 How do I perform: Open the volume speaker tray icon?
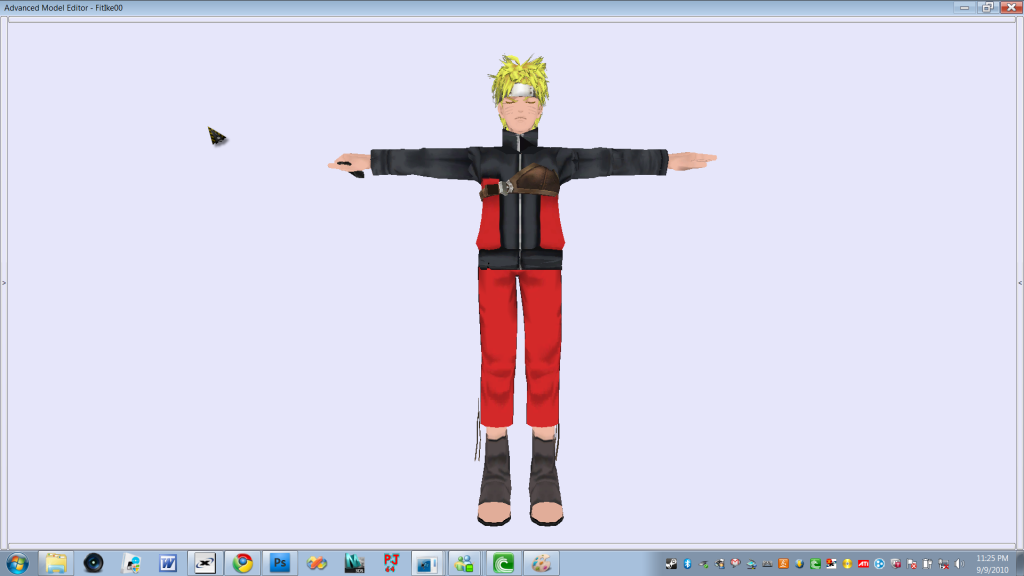[959, 564]
